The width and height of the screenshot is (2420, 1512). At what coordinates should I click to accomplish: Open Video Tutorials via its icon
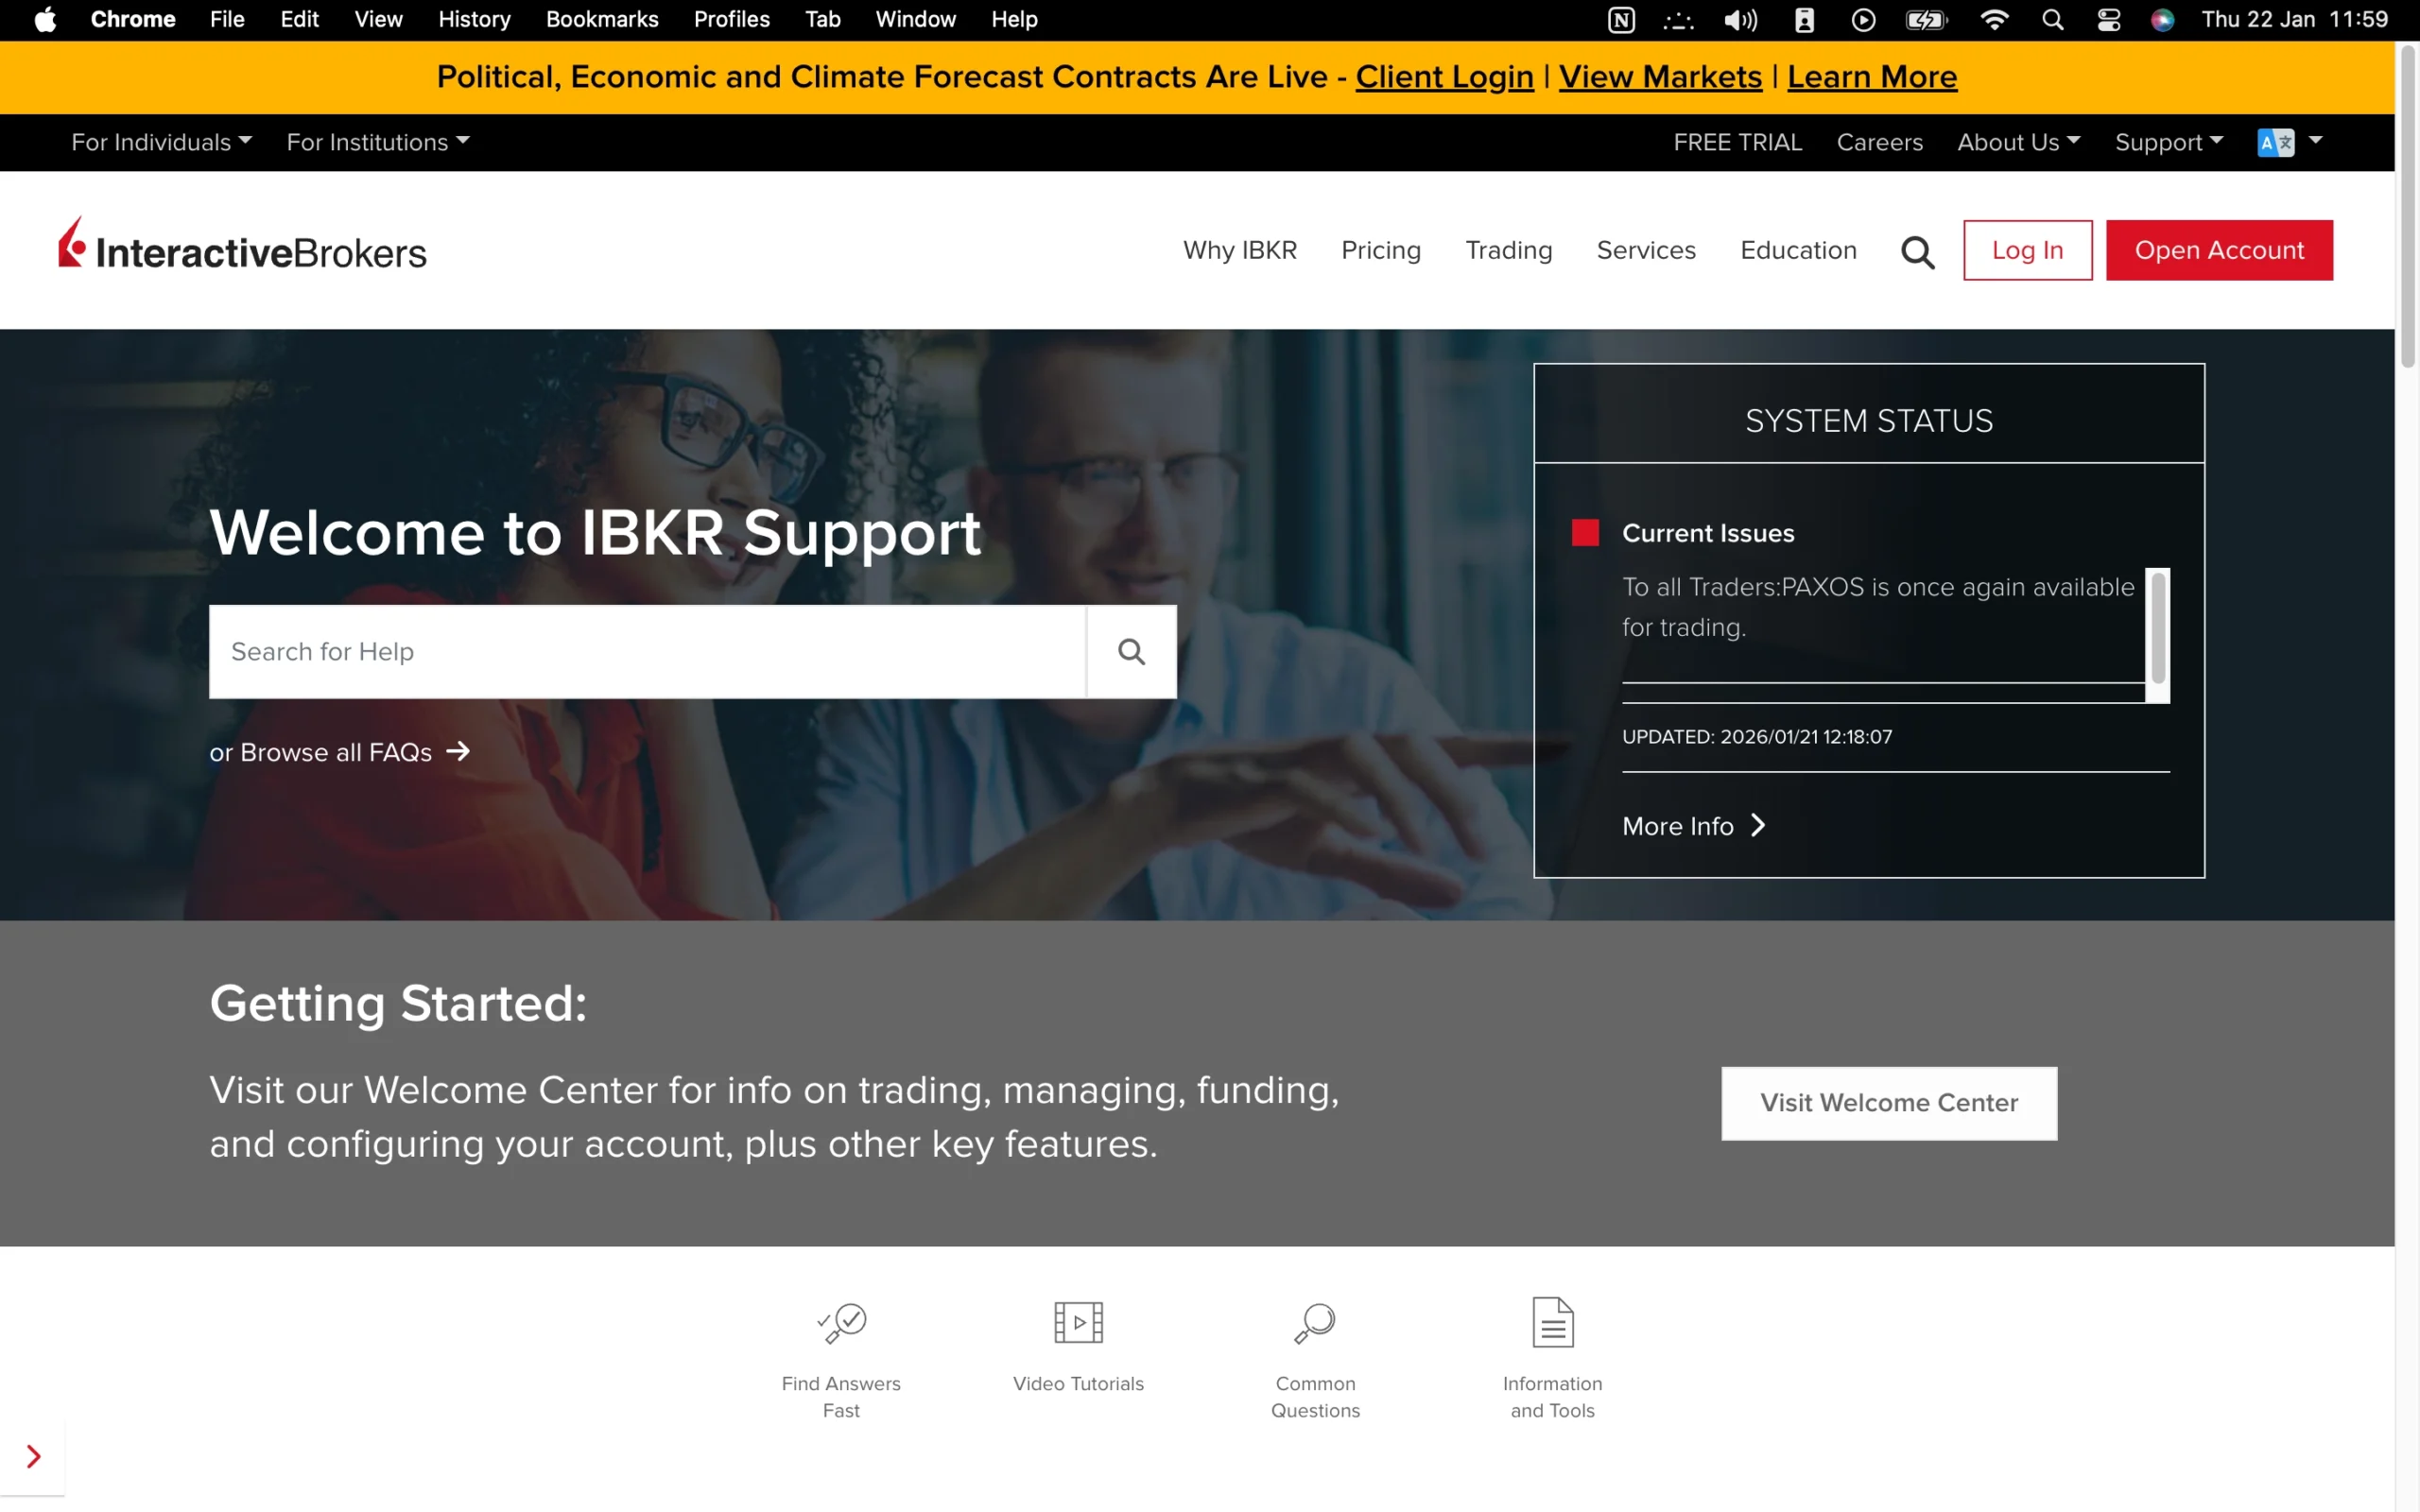pyautogui.click(x=1078, y=1322)
